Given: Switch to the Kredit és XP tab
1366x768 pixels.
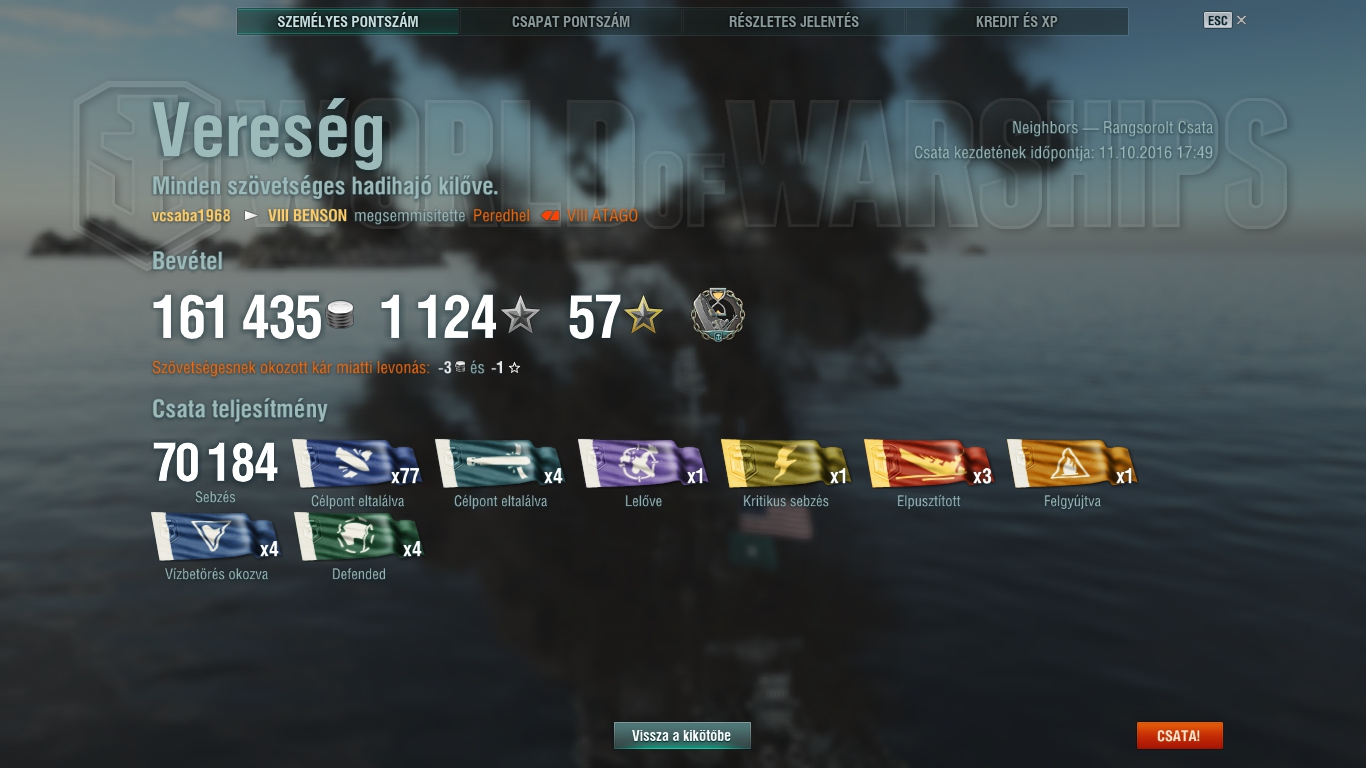Looking at the screenshot, I should click(1017, 21).
